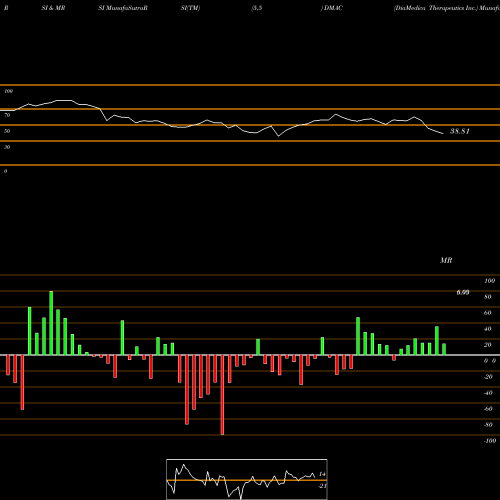500x500 pixels.
Task: Click the 100 label on upper RSI axis
Action: 8,91
